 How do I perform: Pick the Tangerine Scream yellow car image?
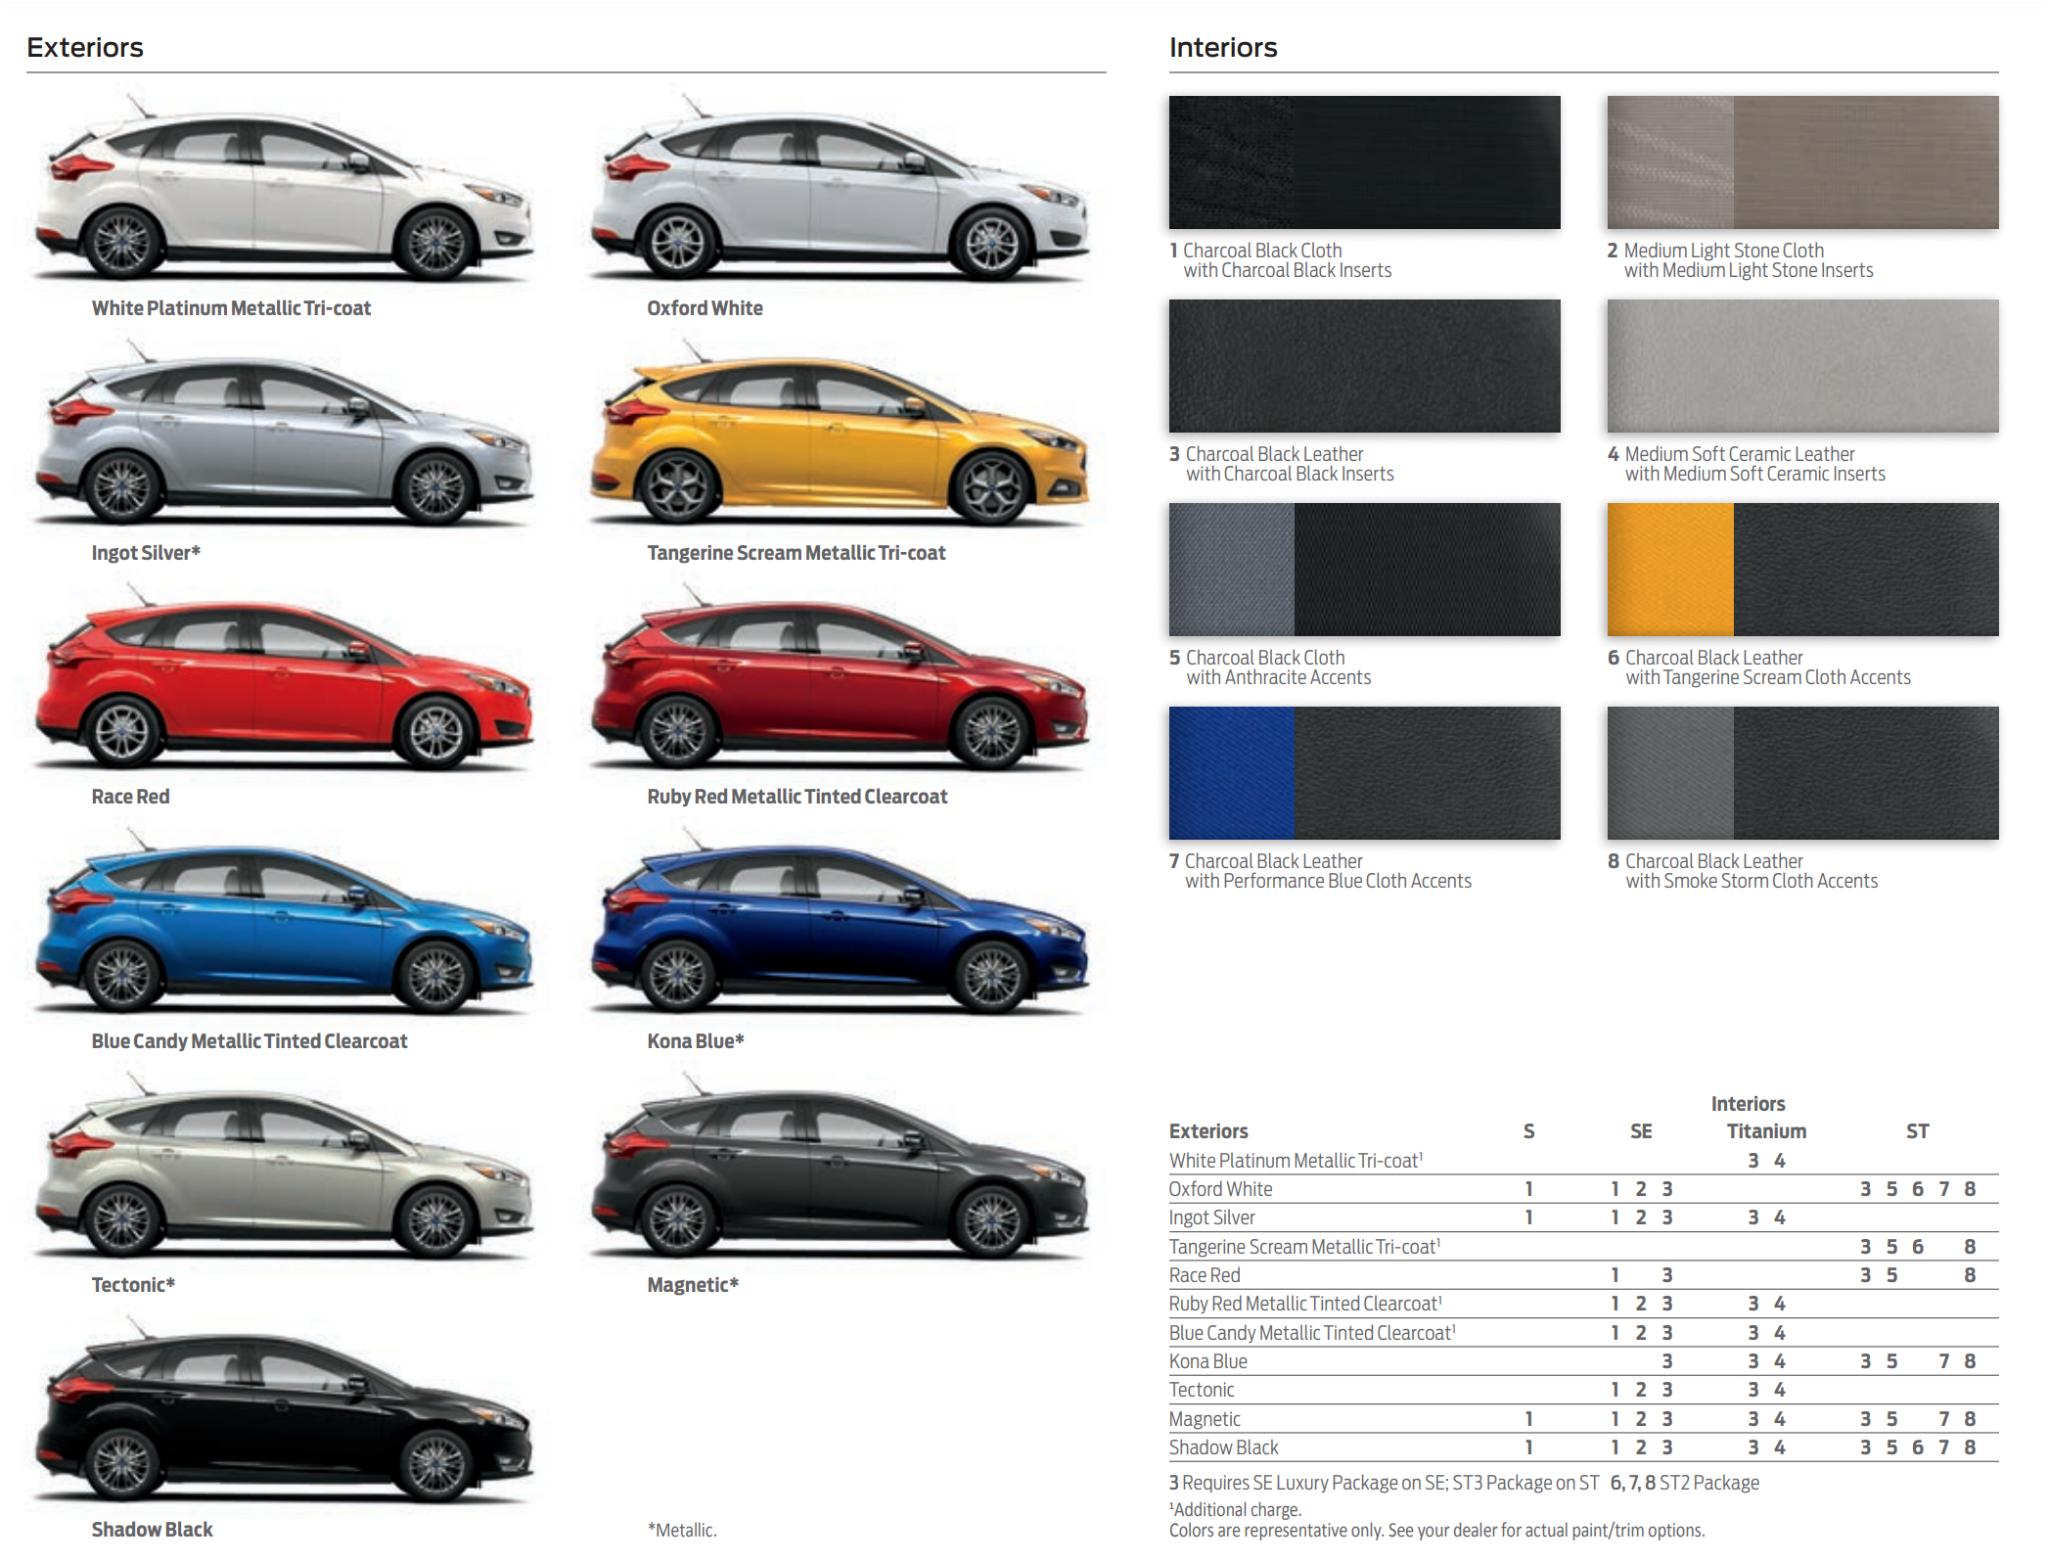coord(840,434)
